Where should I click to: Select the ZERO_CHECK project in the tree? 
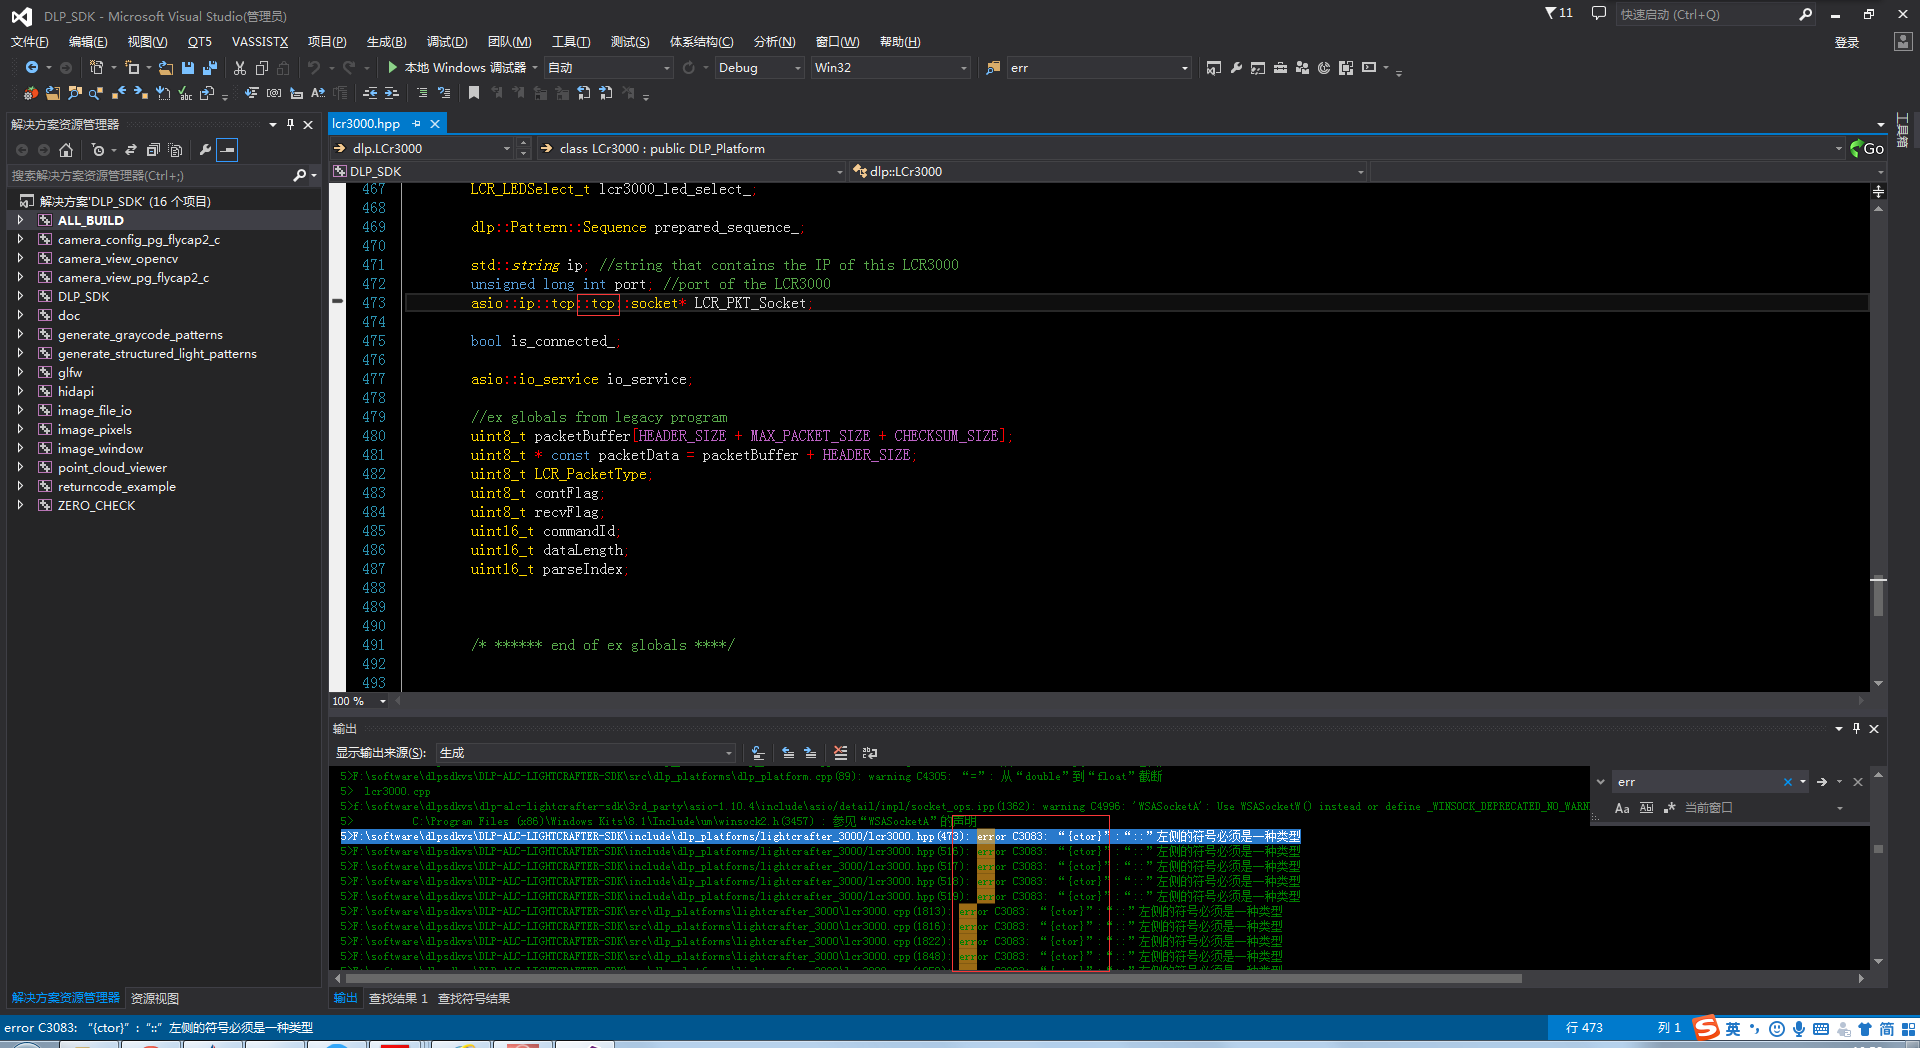pyautogui.click(x=96, y=505)
